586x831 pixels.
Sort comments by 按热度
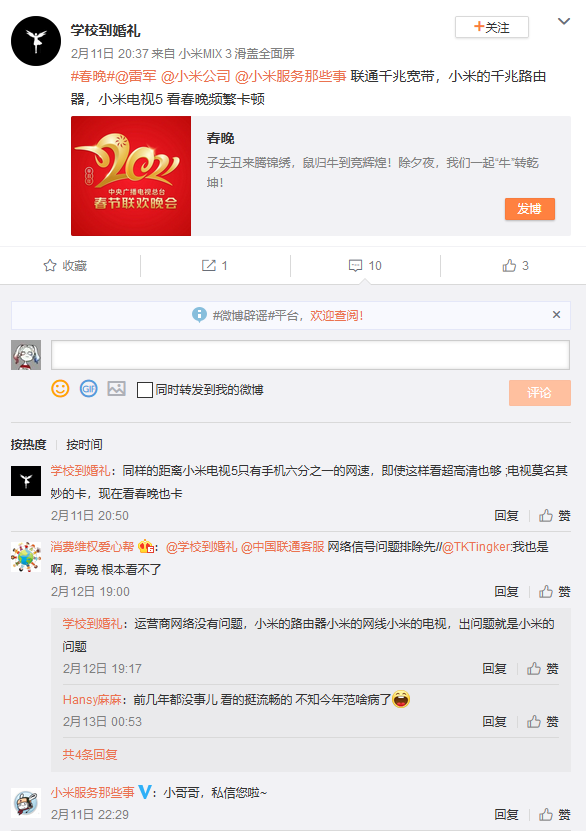[29, 445]
